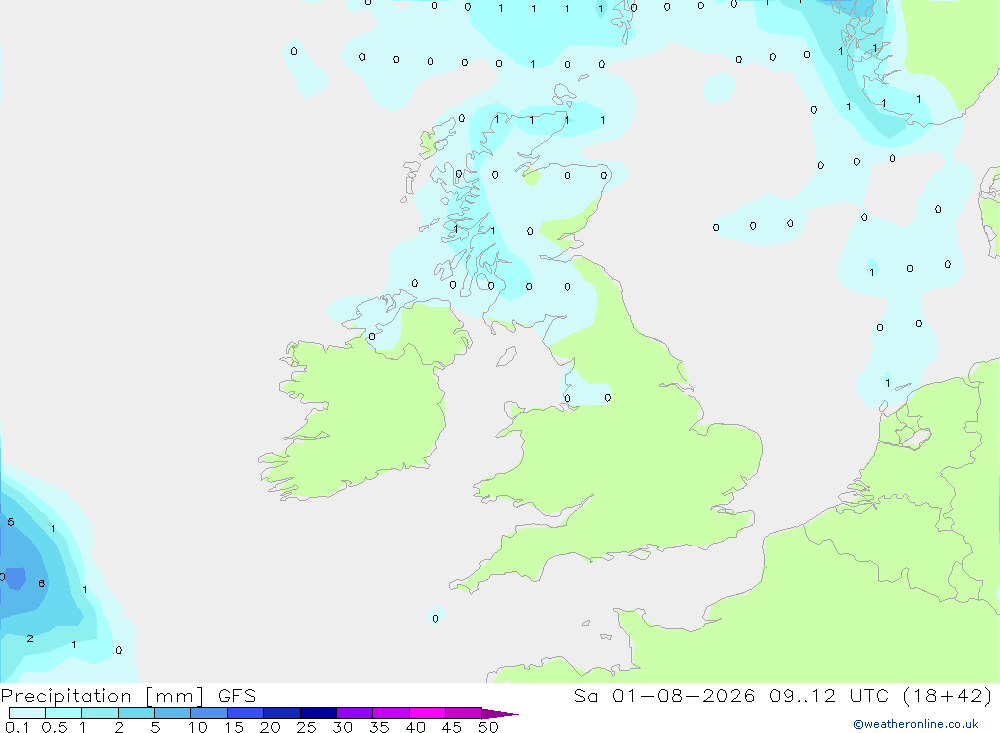Click legend scale label '40'
Viewport: 1000px width, 733px height.
416,727
